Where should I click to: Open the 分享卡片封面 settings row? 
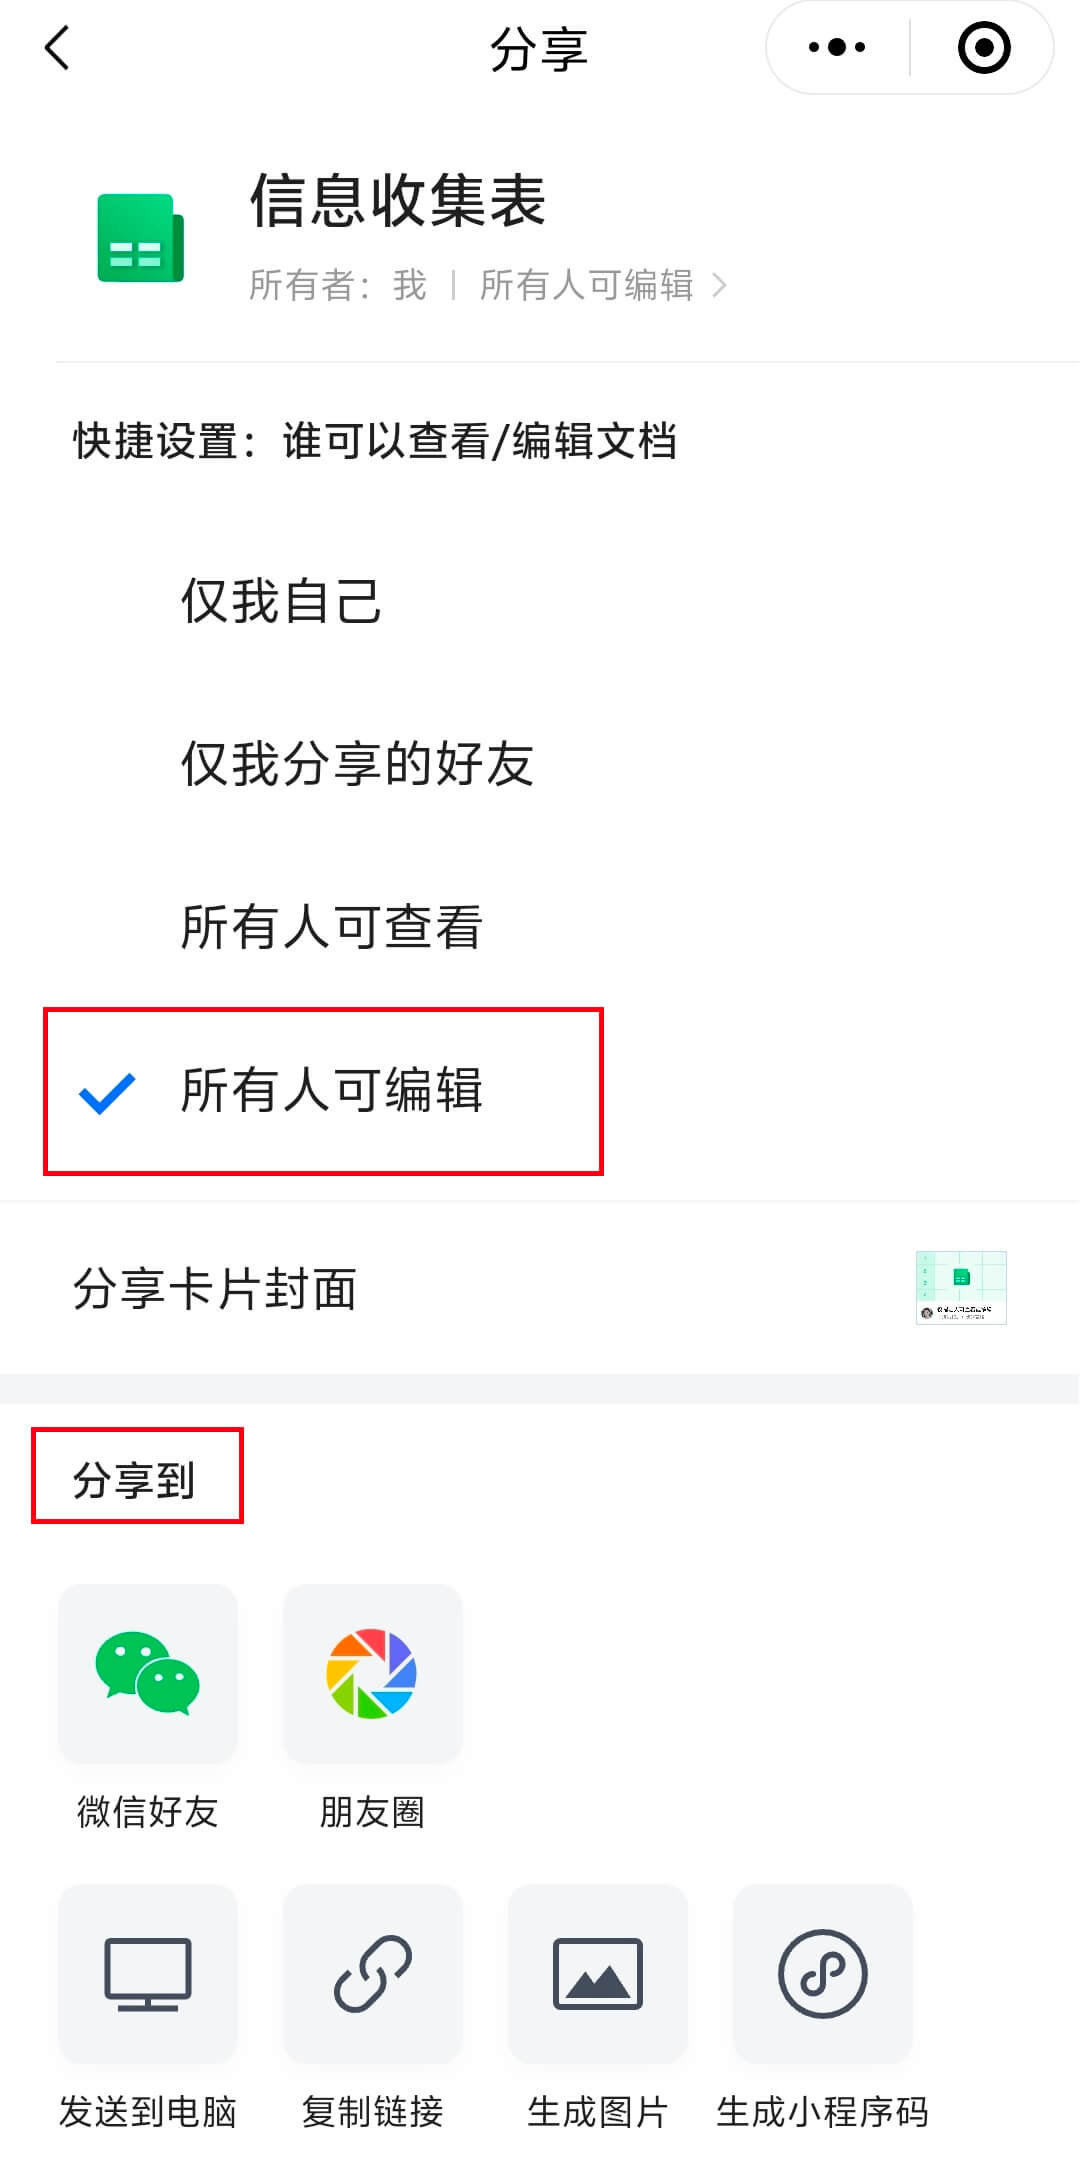pos(216,1290)
